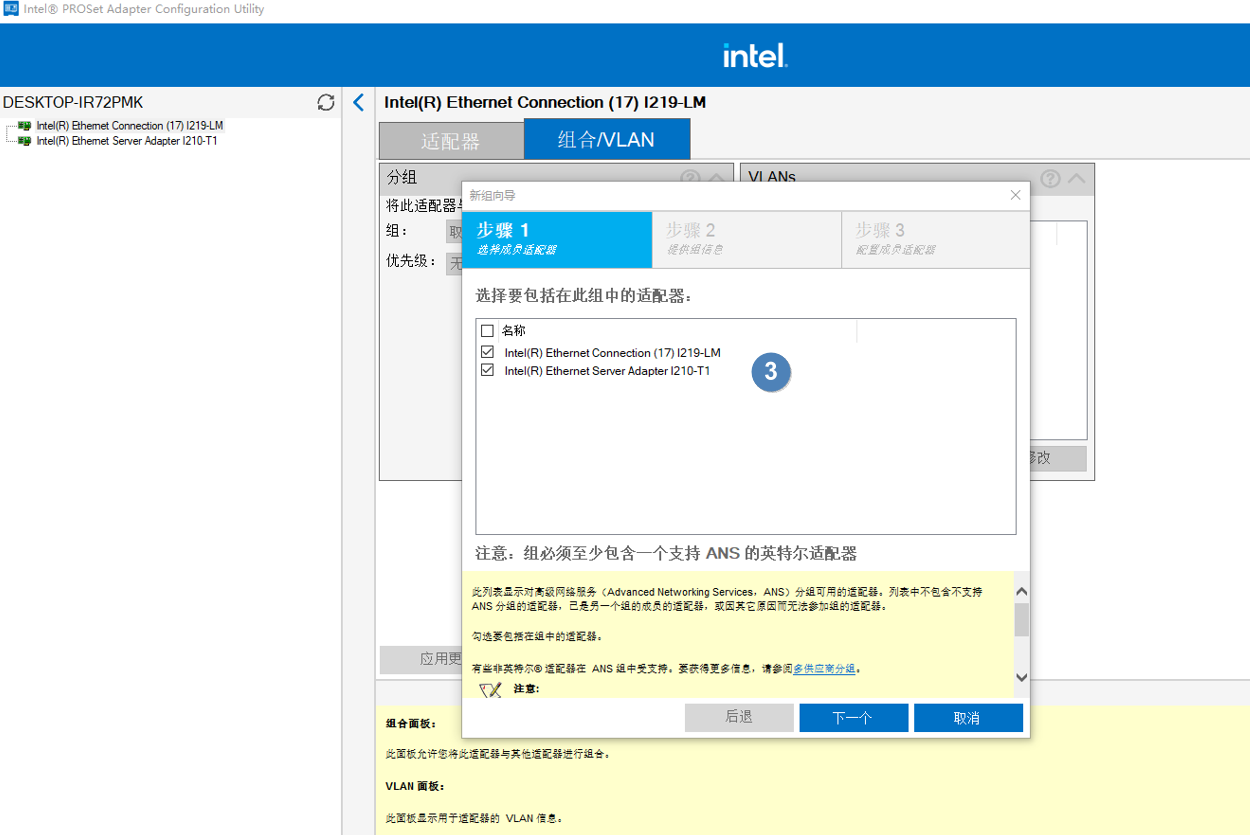1250x835 pixels.
Task: Collapse the sidebar with the back chevron
Action: pyautogui.click(x=359, y=102)
